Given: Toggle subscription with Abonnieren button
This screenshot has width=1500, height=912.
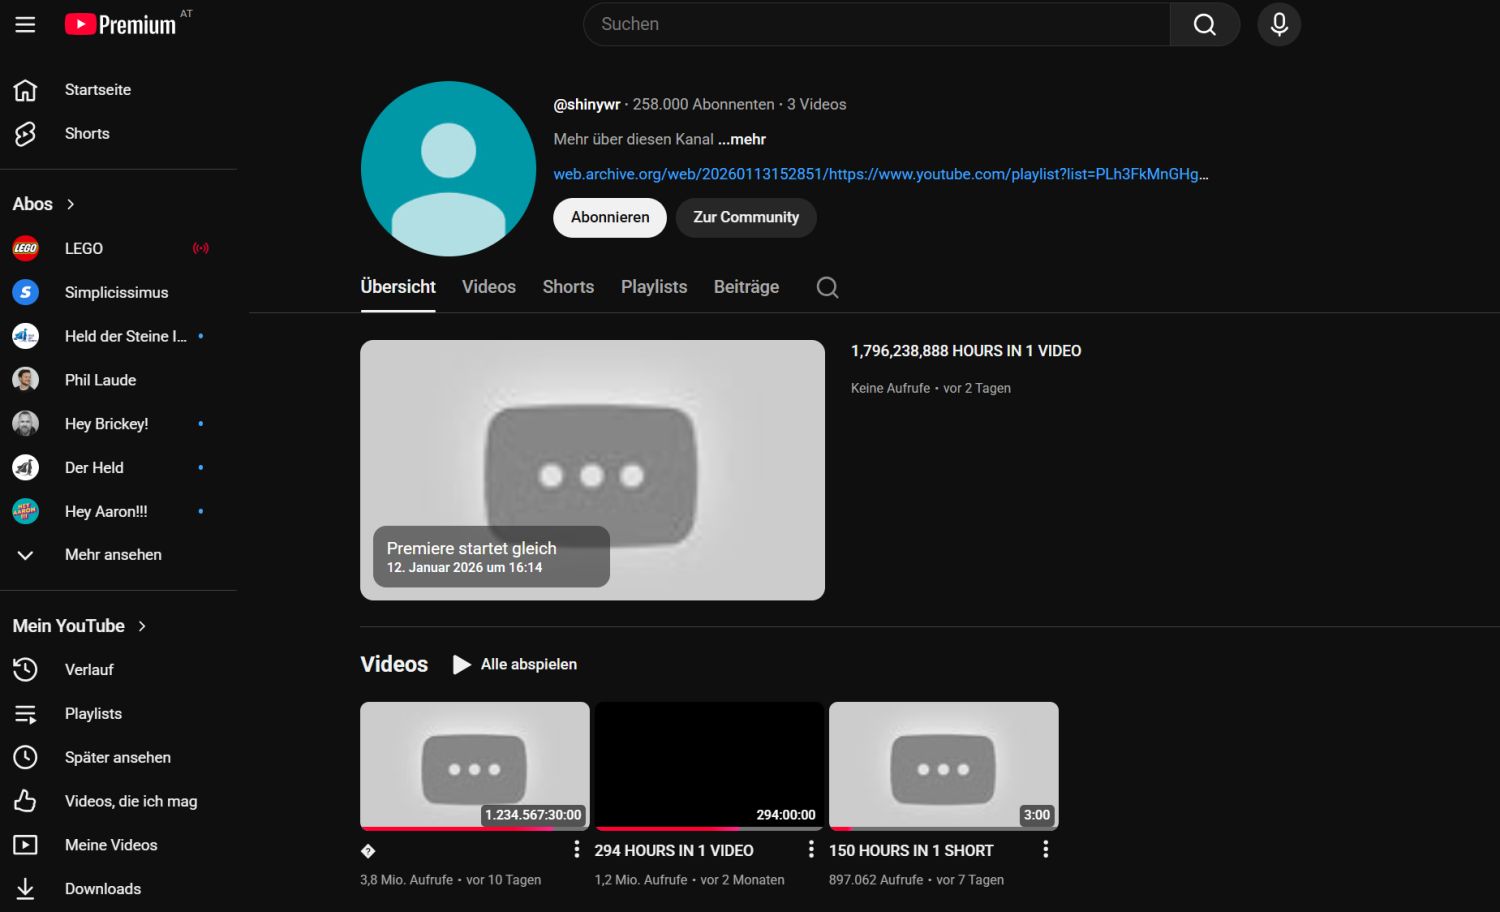Looking at the screenshot, I should (610, 218).
